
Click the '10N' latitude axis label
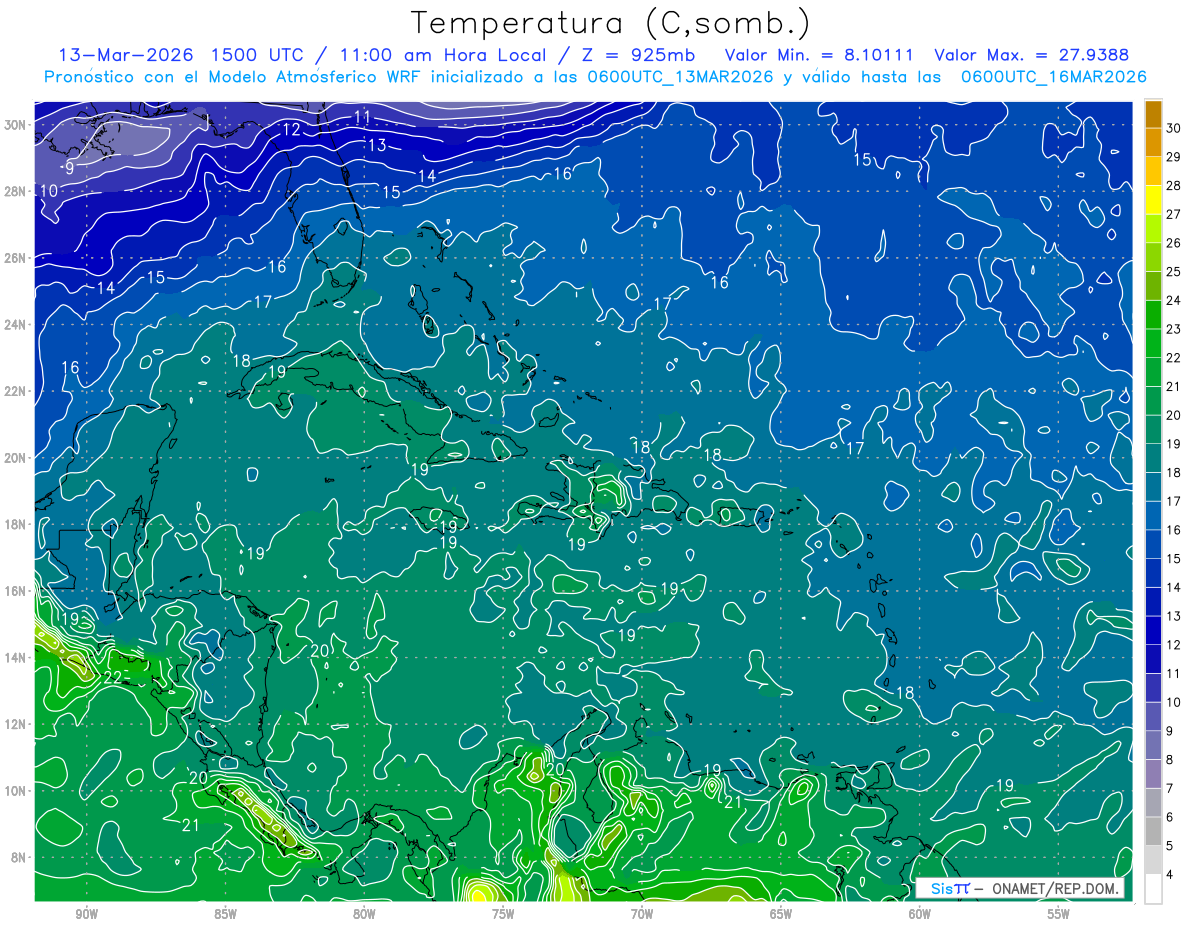click(x=15, y=791)
